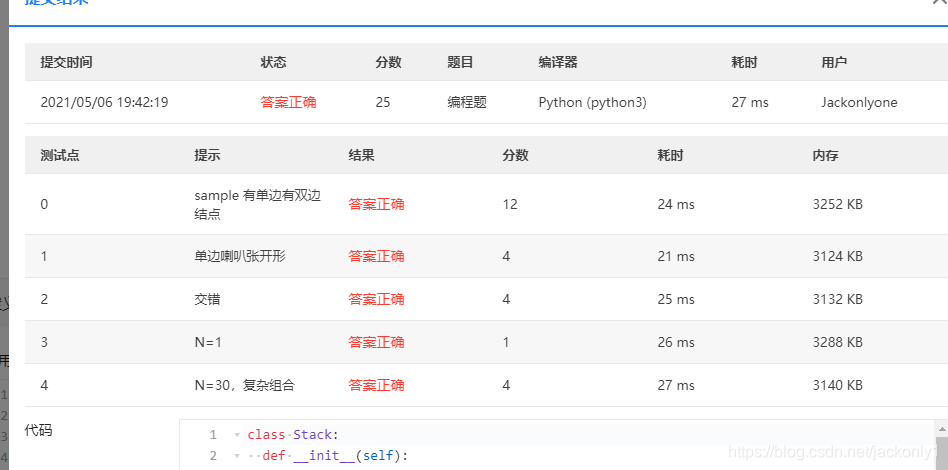This screenshot has width=948, height=470.
Task: Click the 测试点 column header
Action: point(60,155)
